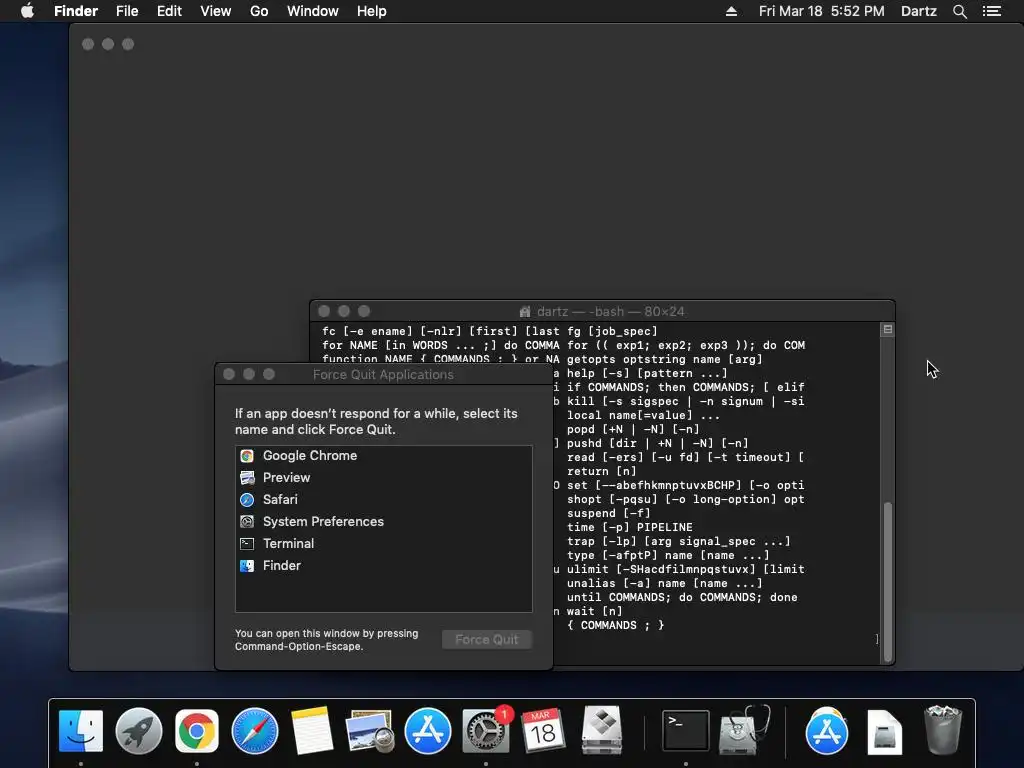Open Notification Center list icon

[x=992, y=11]
